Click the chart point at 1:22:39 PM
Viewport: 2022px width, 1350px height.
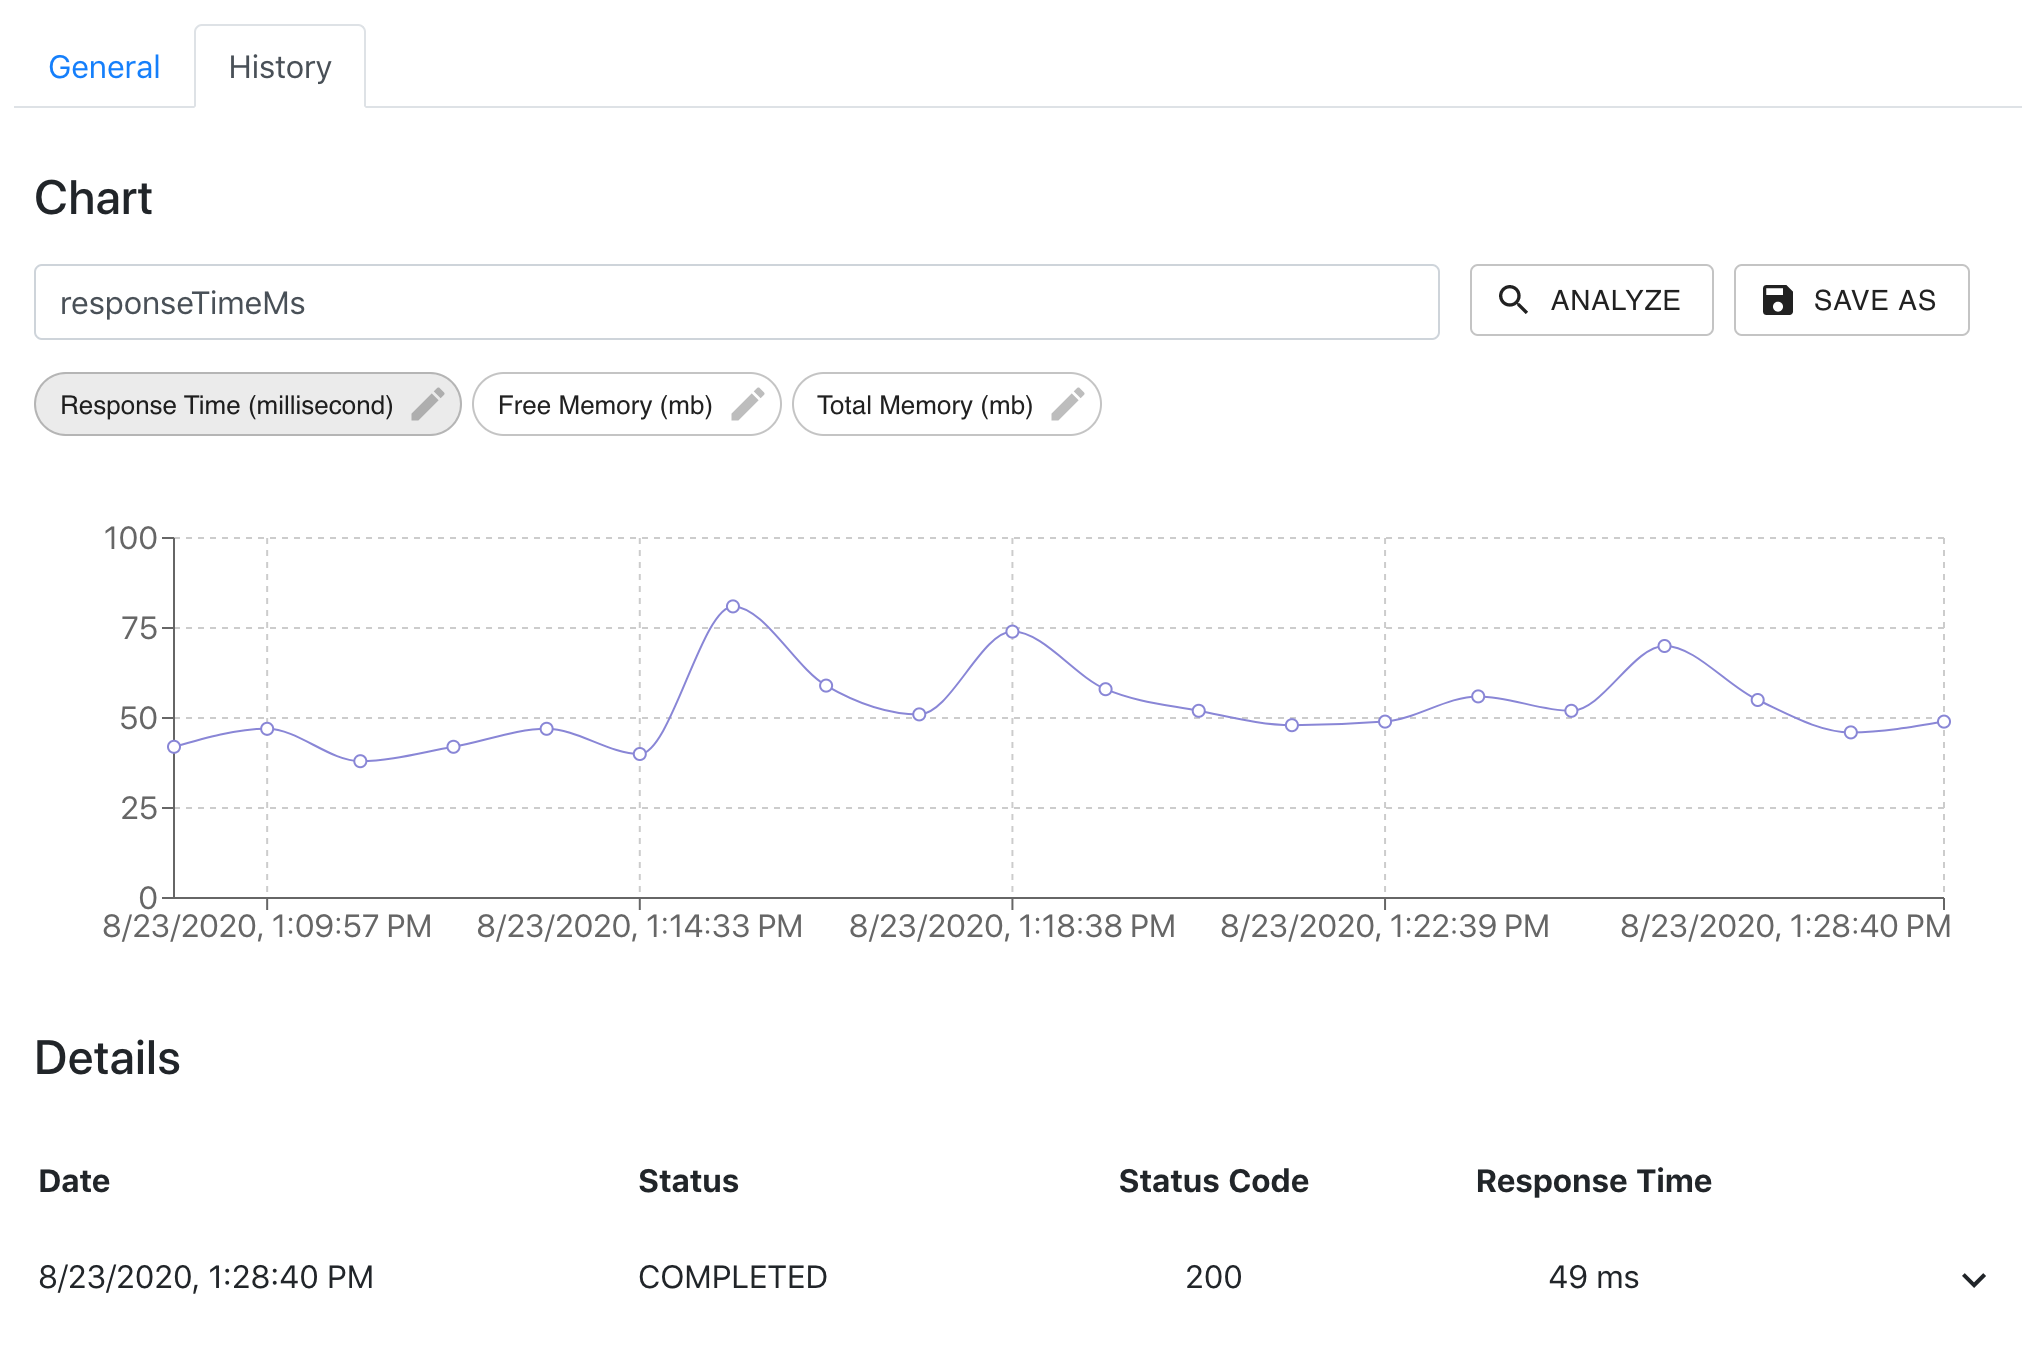point(1385,721)
